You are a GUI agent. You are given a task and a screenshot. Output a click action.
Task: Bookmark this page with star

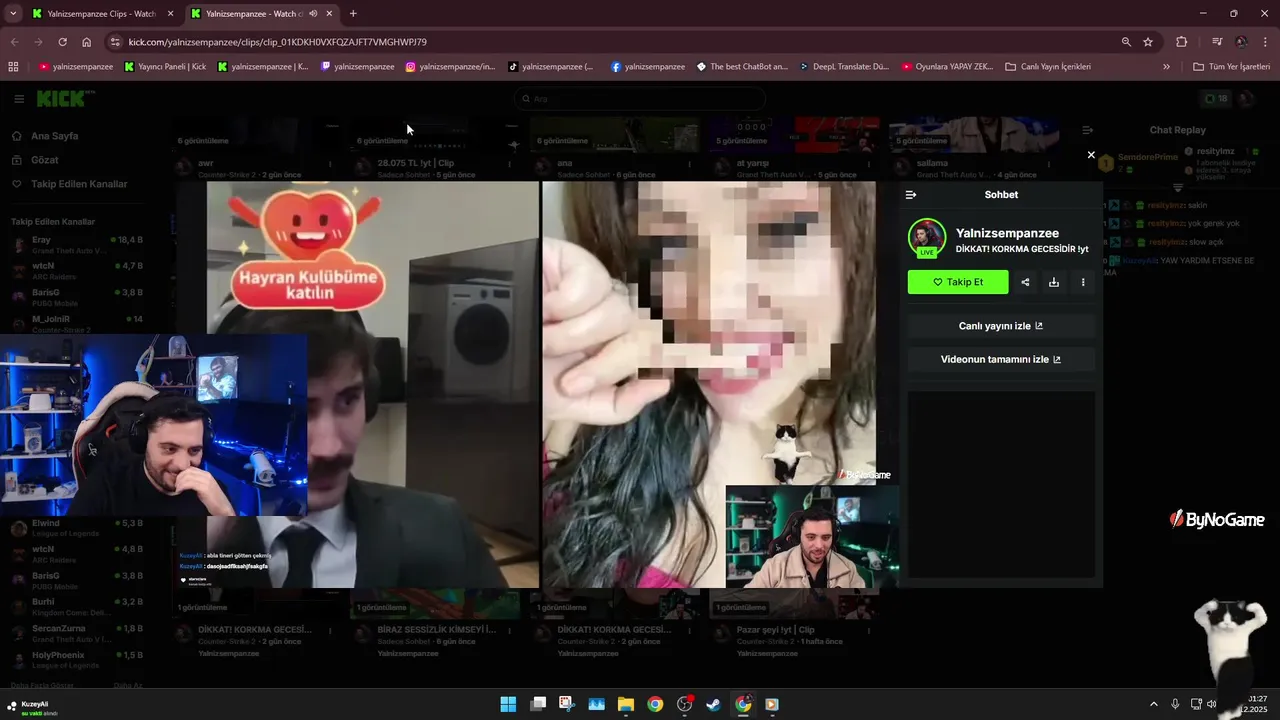pos(1148,42)
